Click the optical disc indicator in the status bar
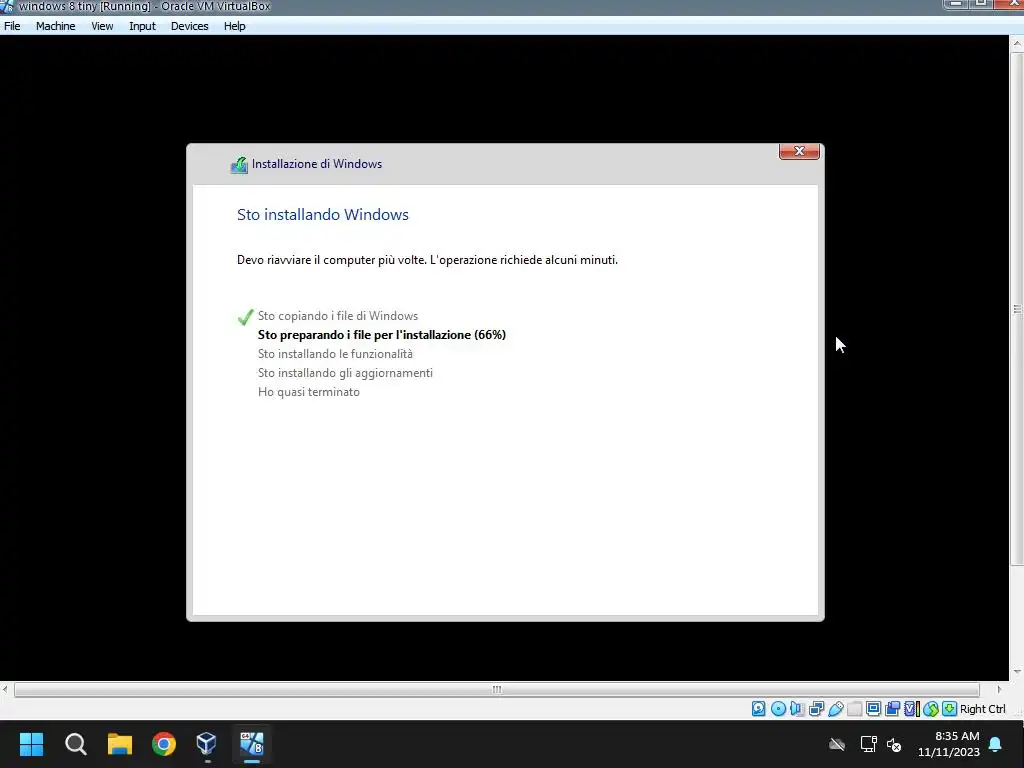Viewport: 1024px width, 768px height. click(778, 709)
